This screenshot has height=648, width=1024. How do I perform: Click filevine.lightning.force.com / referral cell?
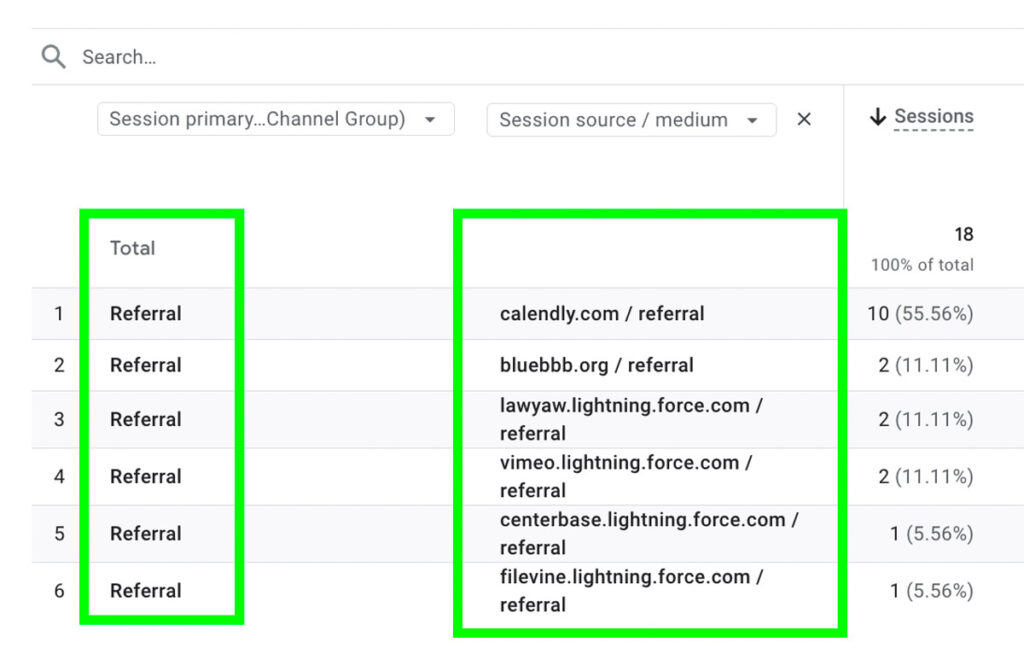click(631, 591)
